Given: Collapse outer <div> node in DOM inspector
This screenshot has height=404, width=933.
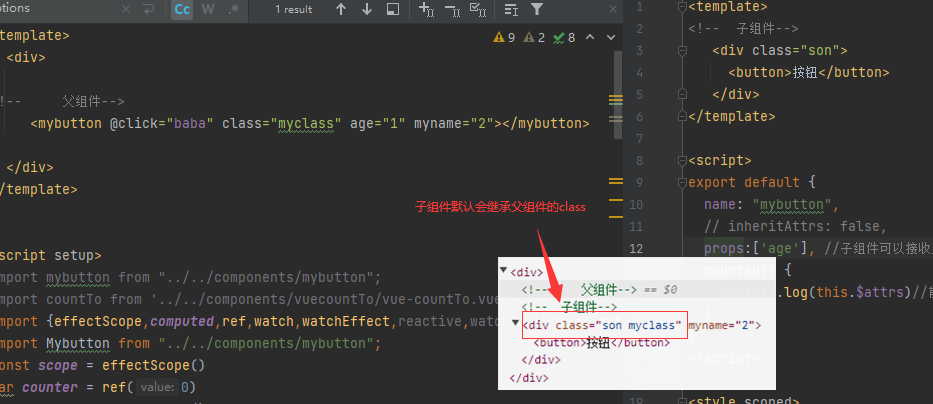Looking at the screenshot, I should (503, 270).
